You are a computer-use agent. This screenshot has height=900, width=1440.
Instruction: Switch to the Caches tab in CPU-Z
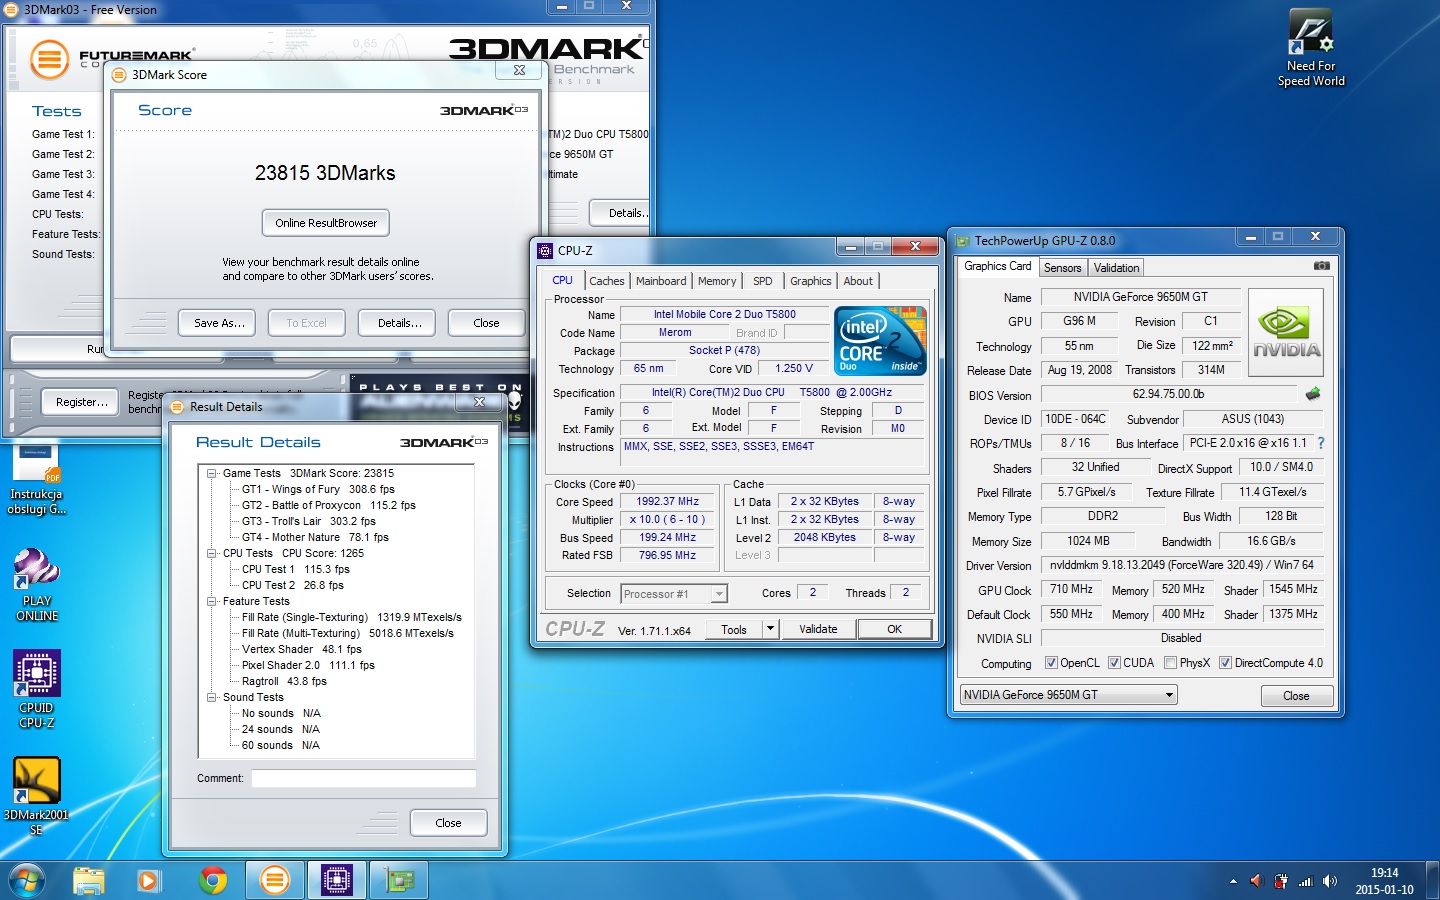tap(606, 281)
